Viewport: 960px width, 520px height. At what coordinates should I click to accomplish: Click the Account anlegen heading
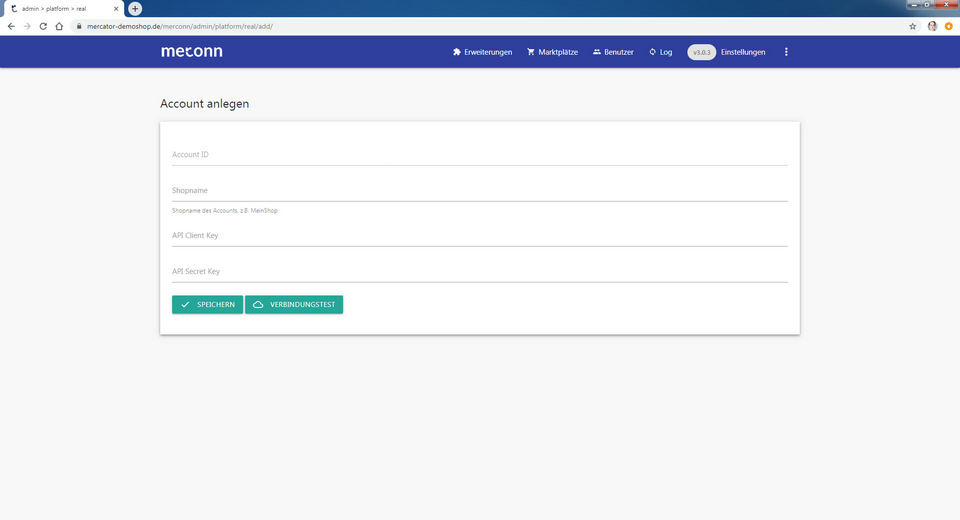point(204,104)
